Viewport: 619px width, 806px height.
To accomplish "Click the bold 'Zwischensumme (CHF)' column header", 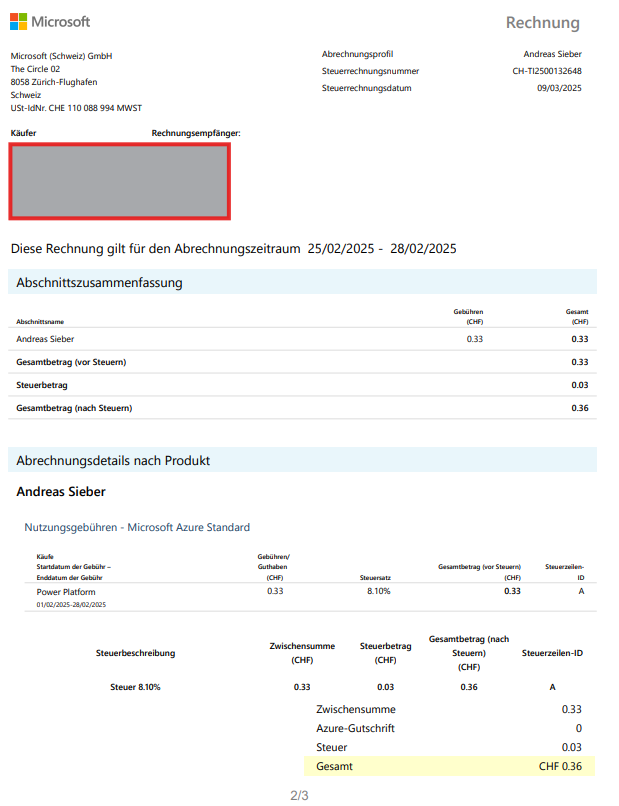I will point(302,653).
